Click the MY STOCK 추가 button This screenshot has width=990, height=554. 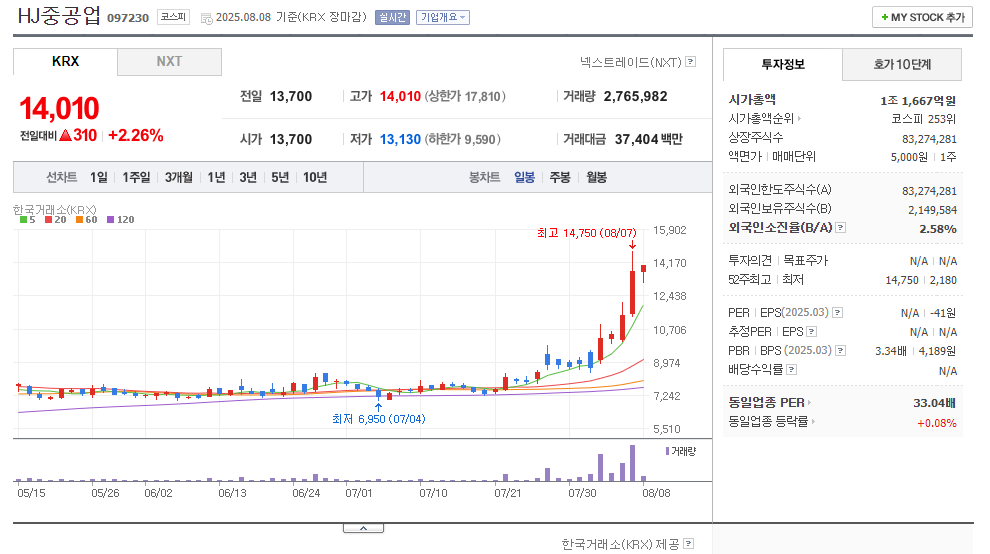pos(922,18)
